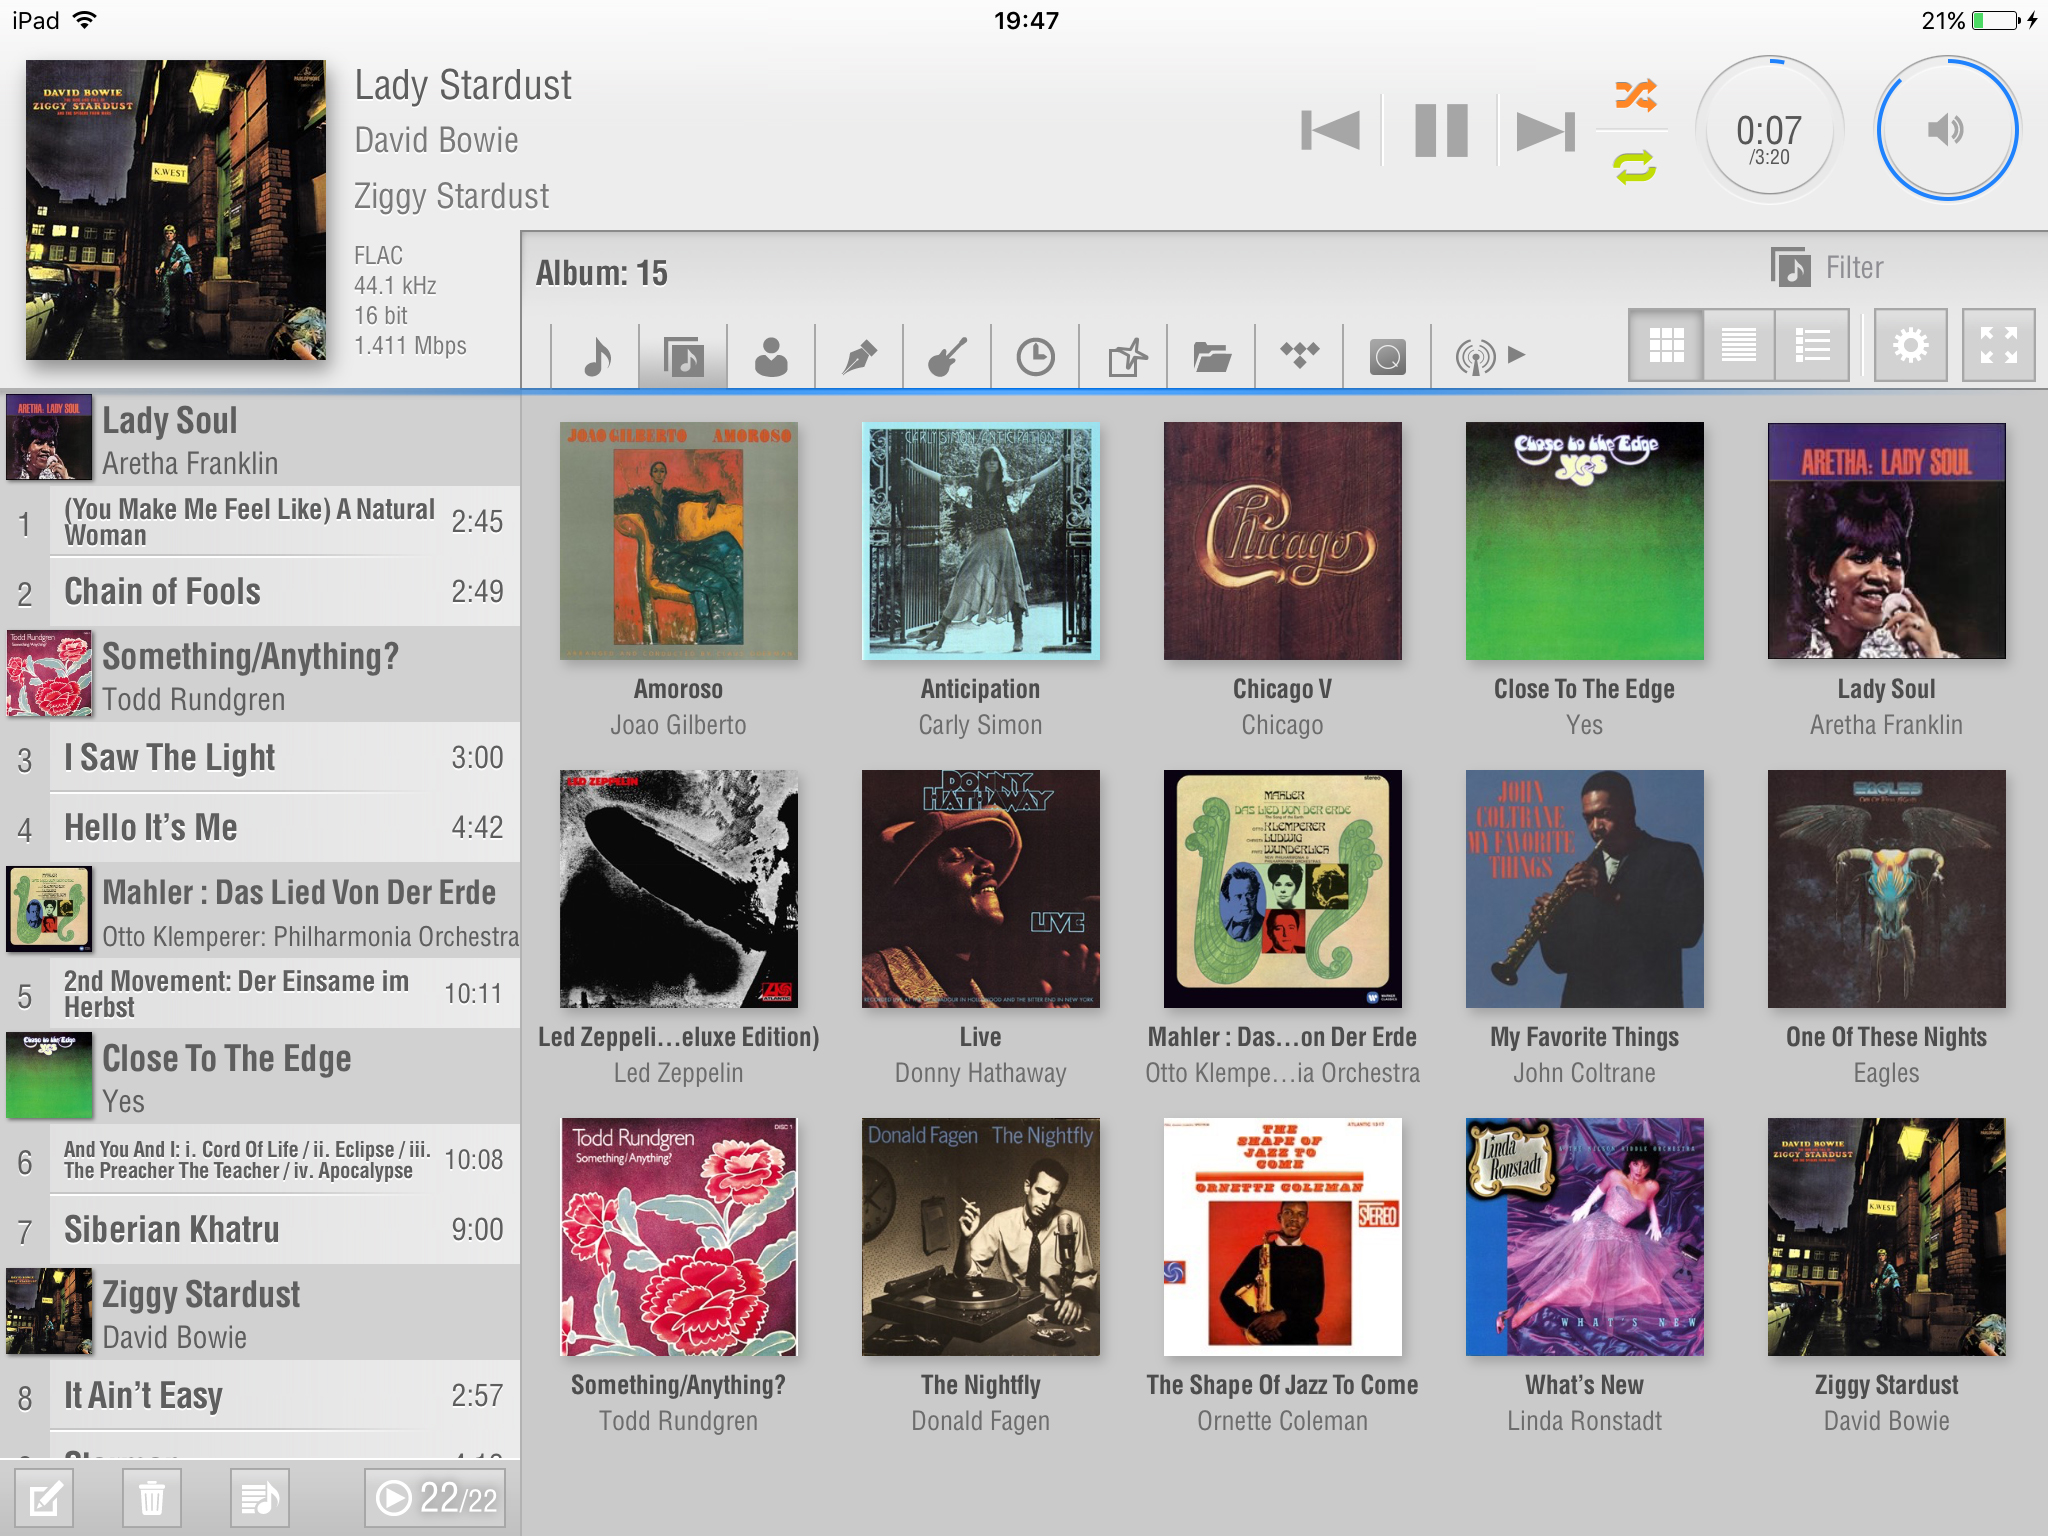The width and height of the screenshot is (2048, 1536).
Task: Pause the current track
Action: click(x=1441, y=131)
